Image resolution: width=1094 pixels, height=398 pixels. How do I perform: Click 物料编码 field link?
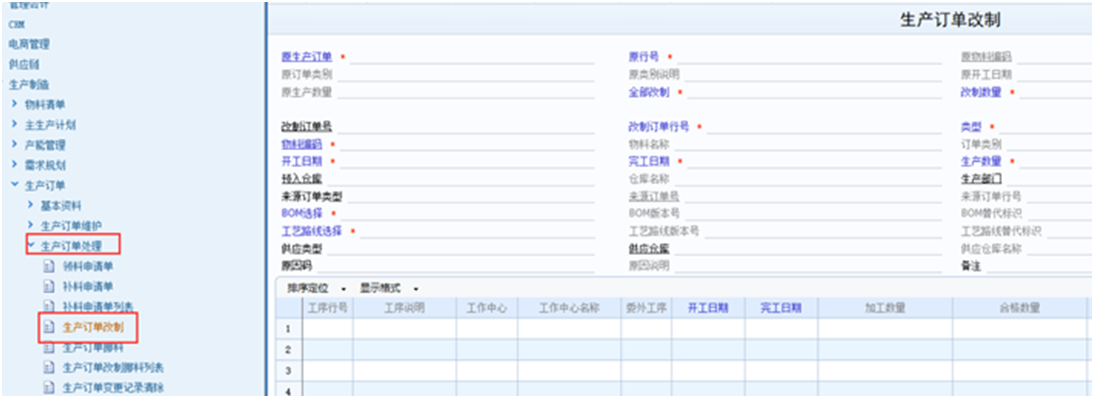(x=301, y=145)
